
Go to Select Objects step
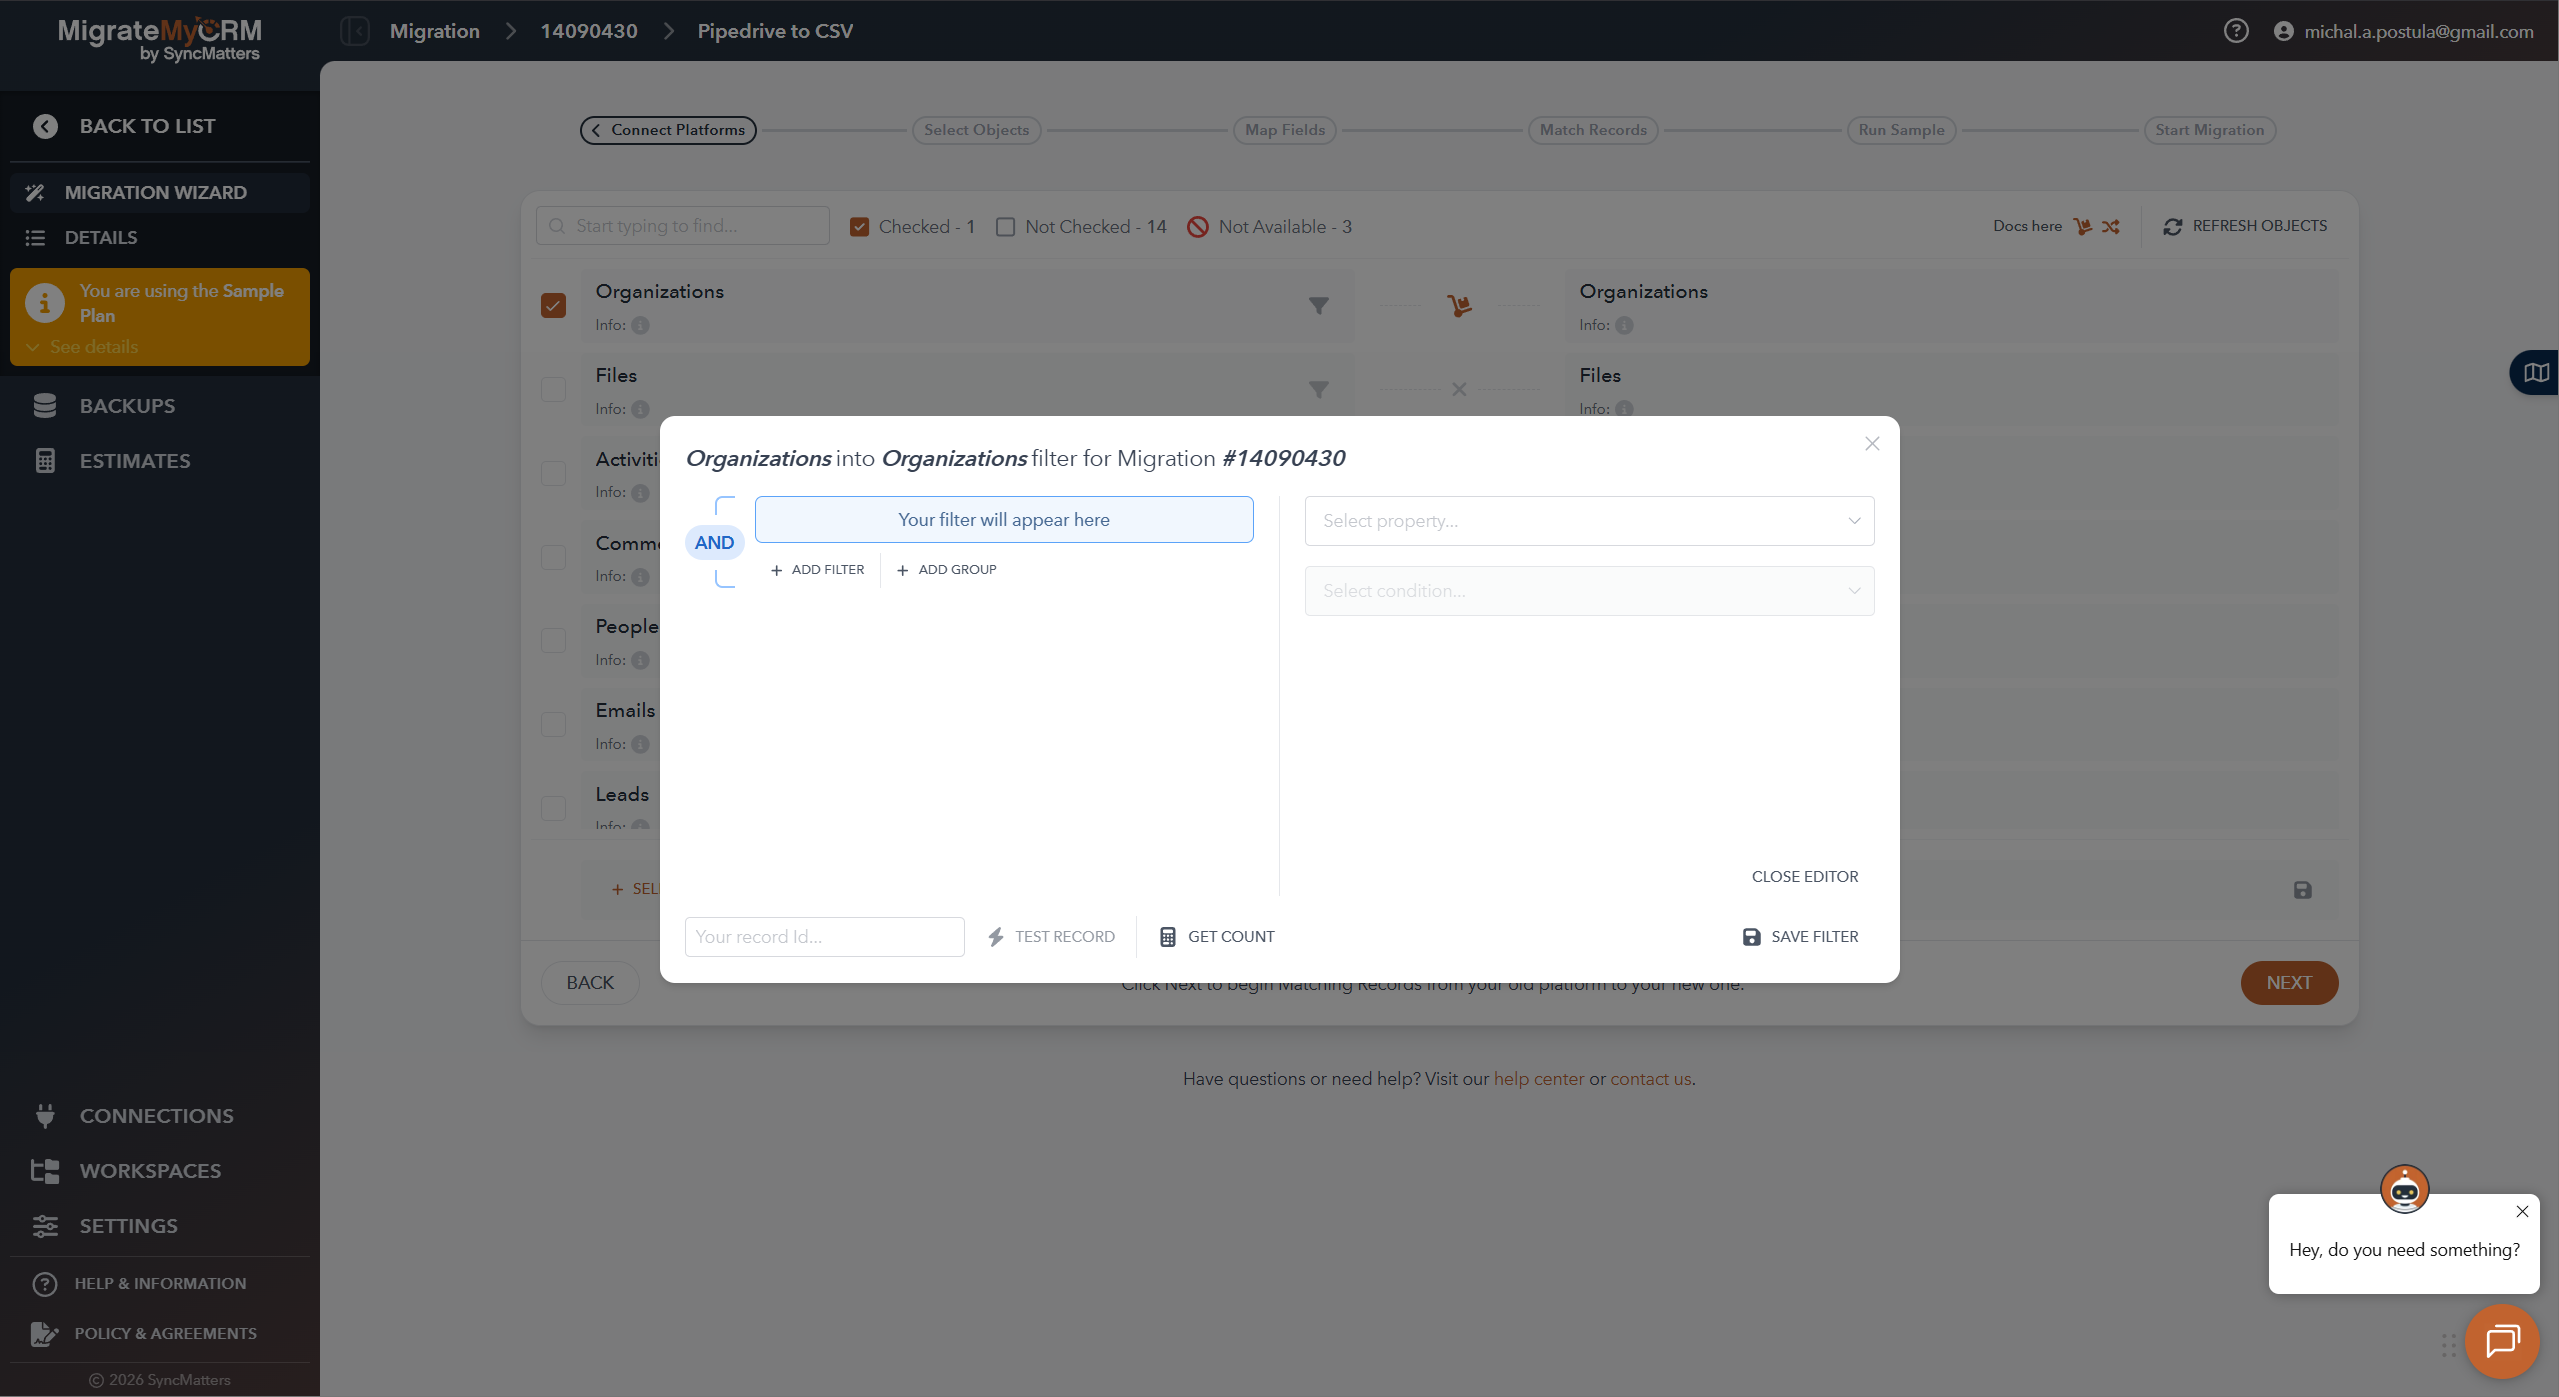[x=976, y=130]
